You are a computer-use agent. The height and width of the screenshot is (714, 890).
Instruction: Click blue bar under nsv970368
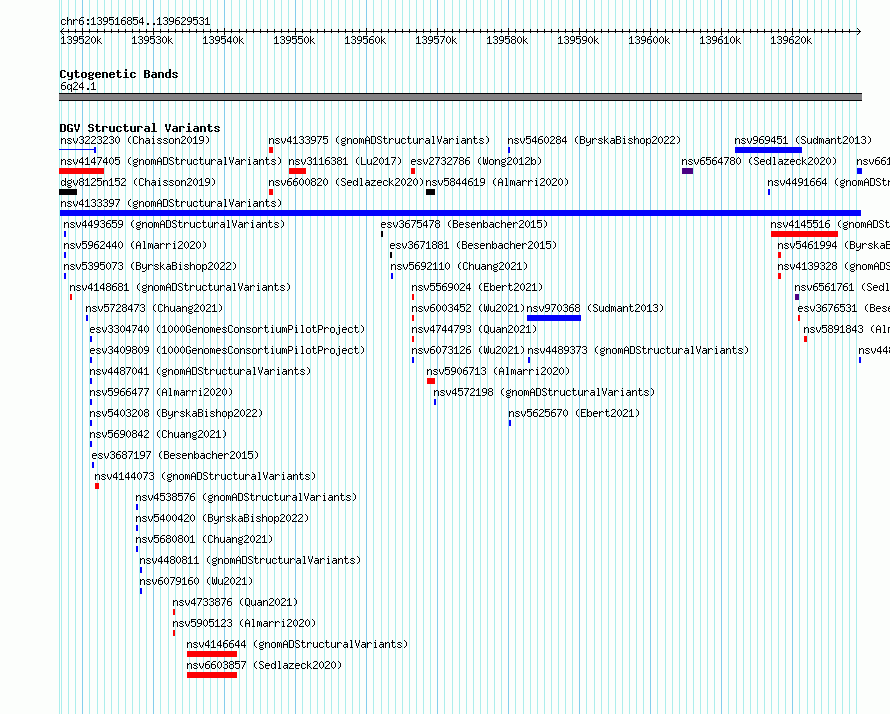(x=554, y=318)
